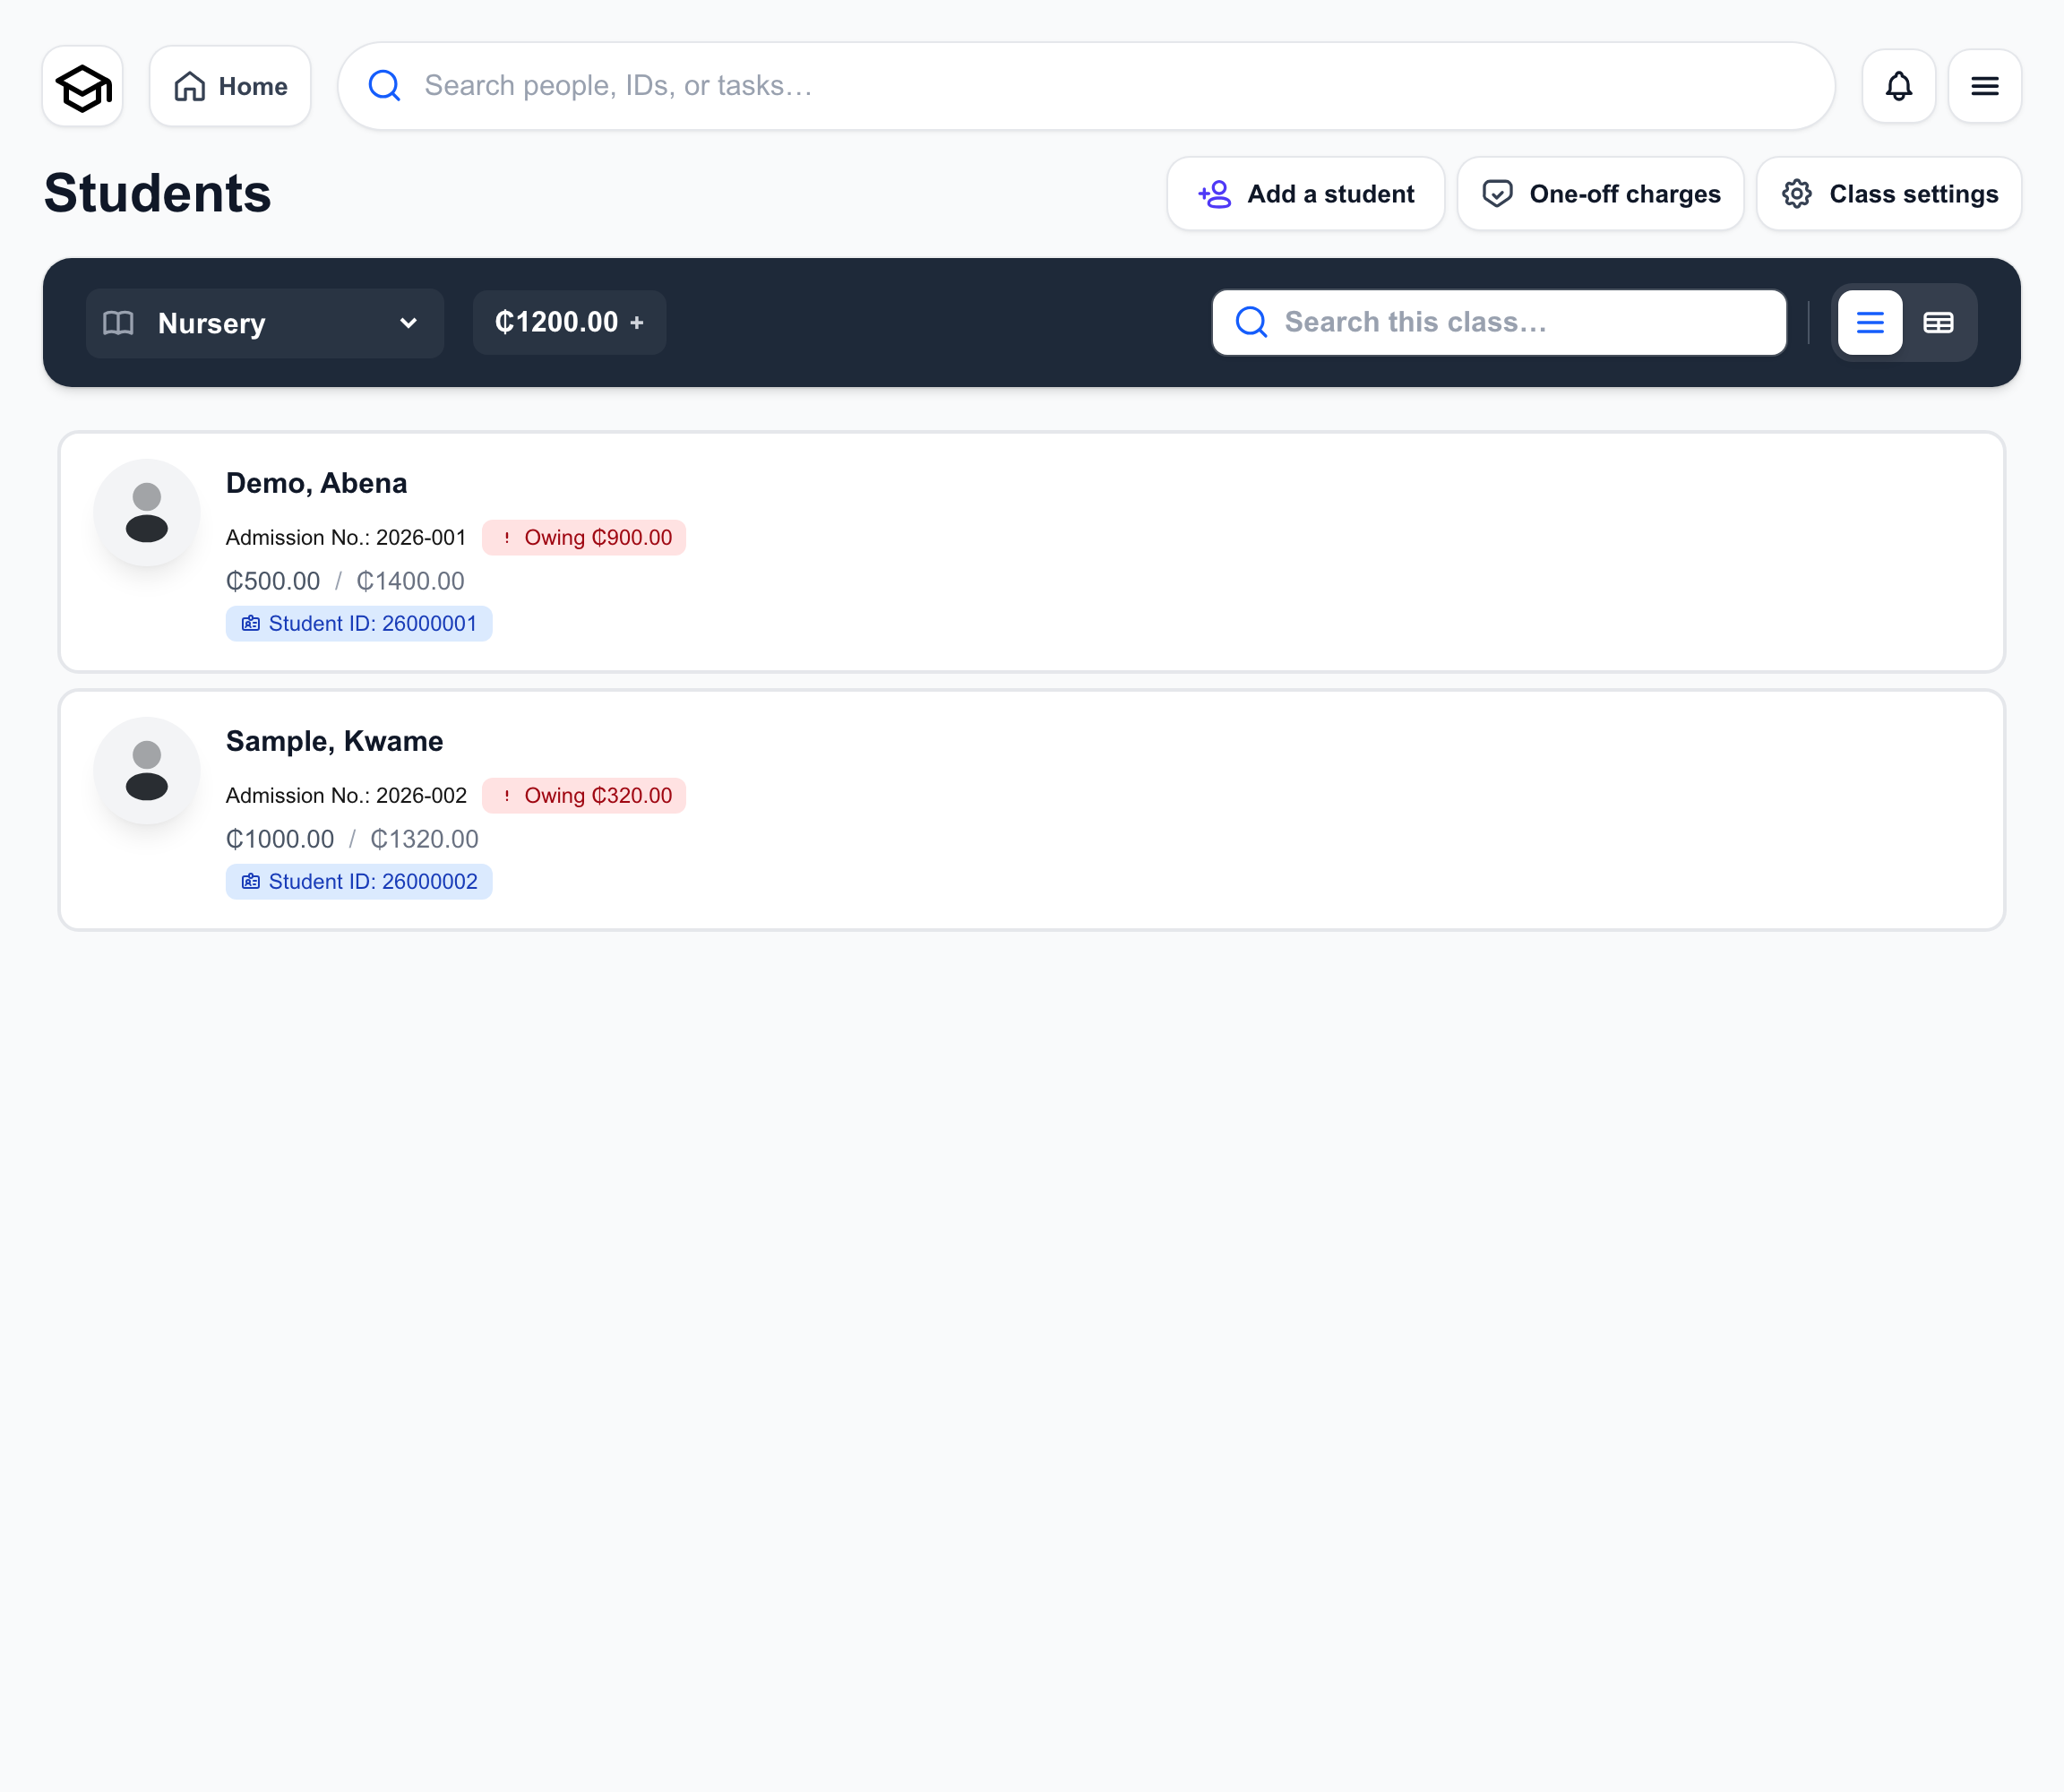Click the 'Owing ₵320.00' badge
Screen dimensions: 2064x1792
(x=584, y=796)
